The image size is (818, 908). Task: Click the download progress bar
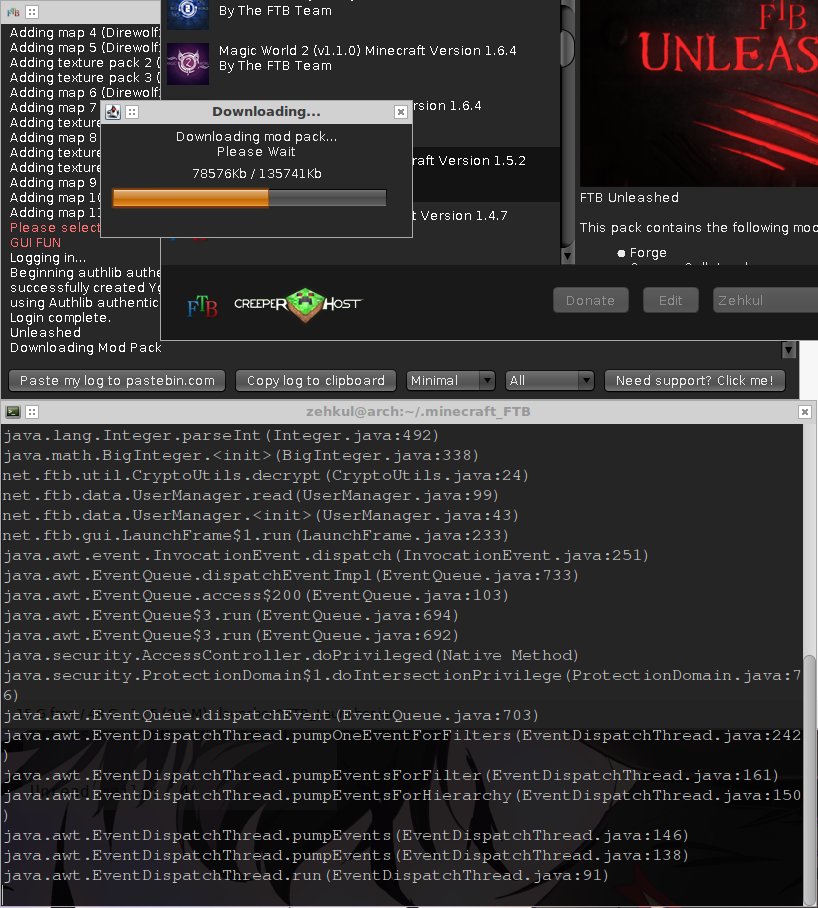click(250, 198)
